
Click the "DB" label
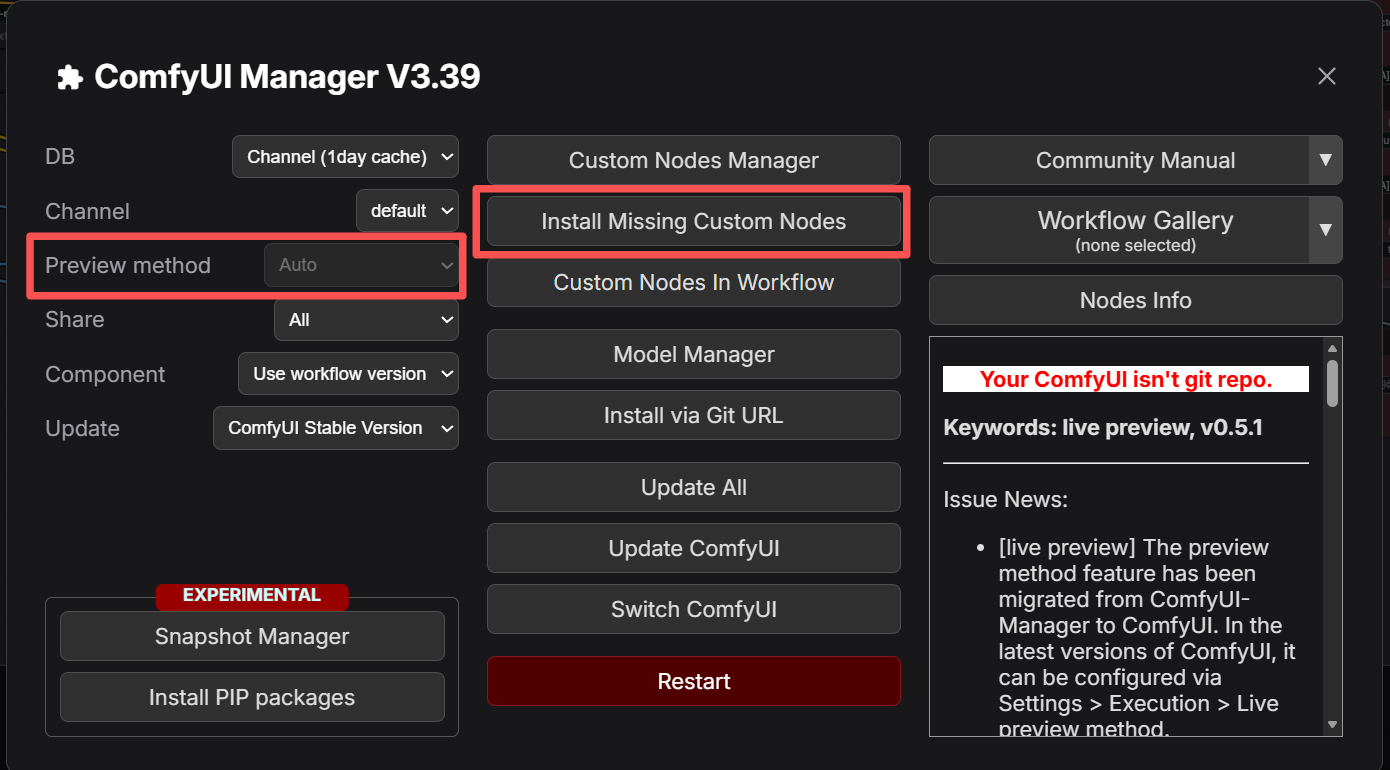[60, 156]
